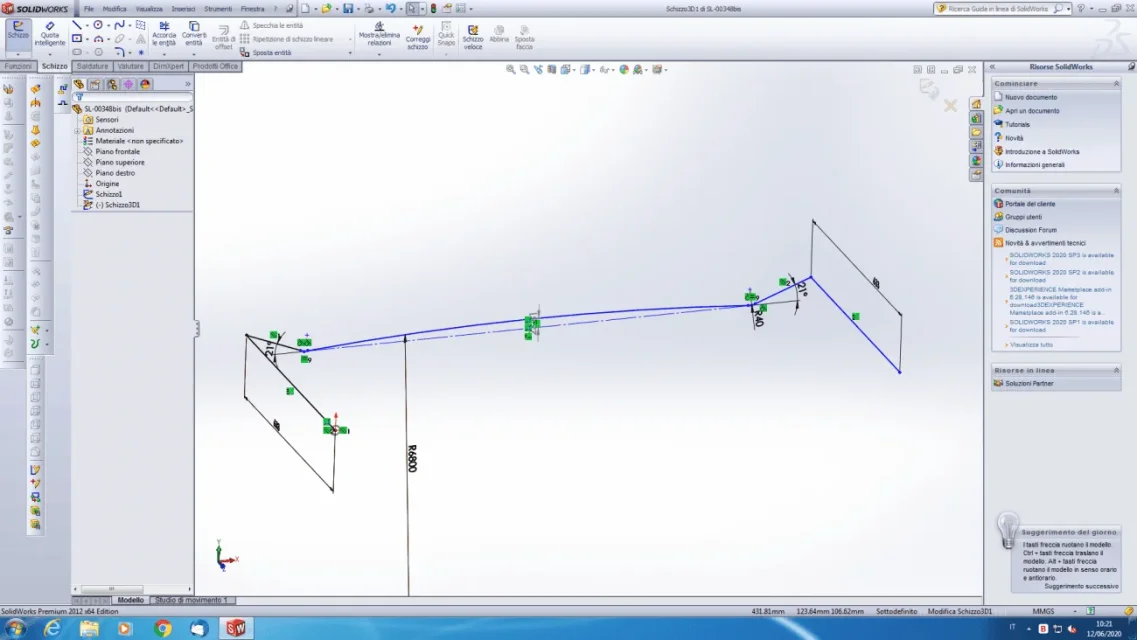Select the Sketch Fillet tool
Screen dimensions: 1137x640
(x=120, y=52)
